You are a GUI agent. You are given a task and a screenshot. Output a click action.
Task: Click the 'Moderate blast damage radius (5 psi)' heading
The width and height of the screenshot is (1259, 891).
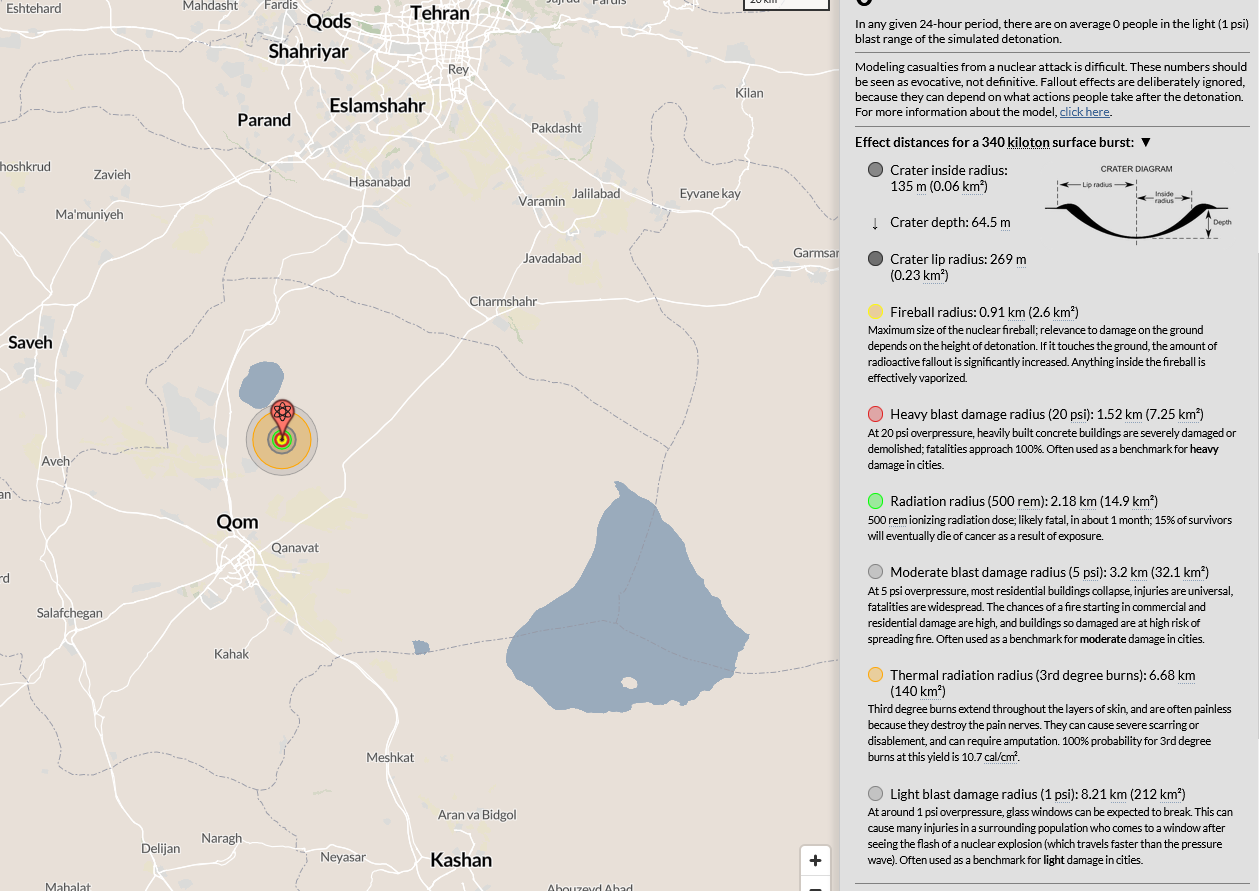point(1049,572)
